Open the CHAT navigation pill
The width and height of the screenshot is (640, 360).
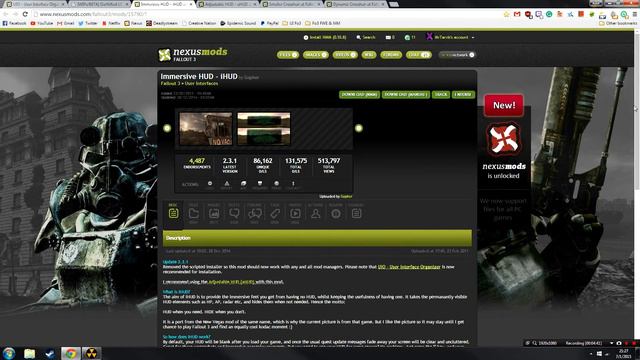[x=418, y=55]
